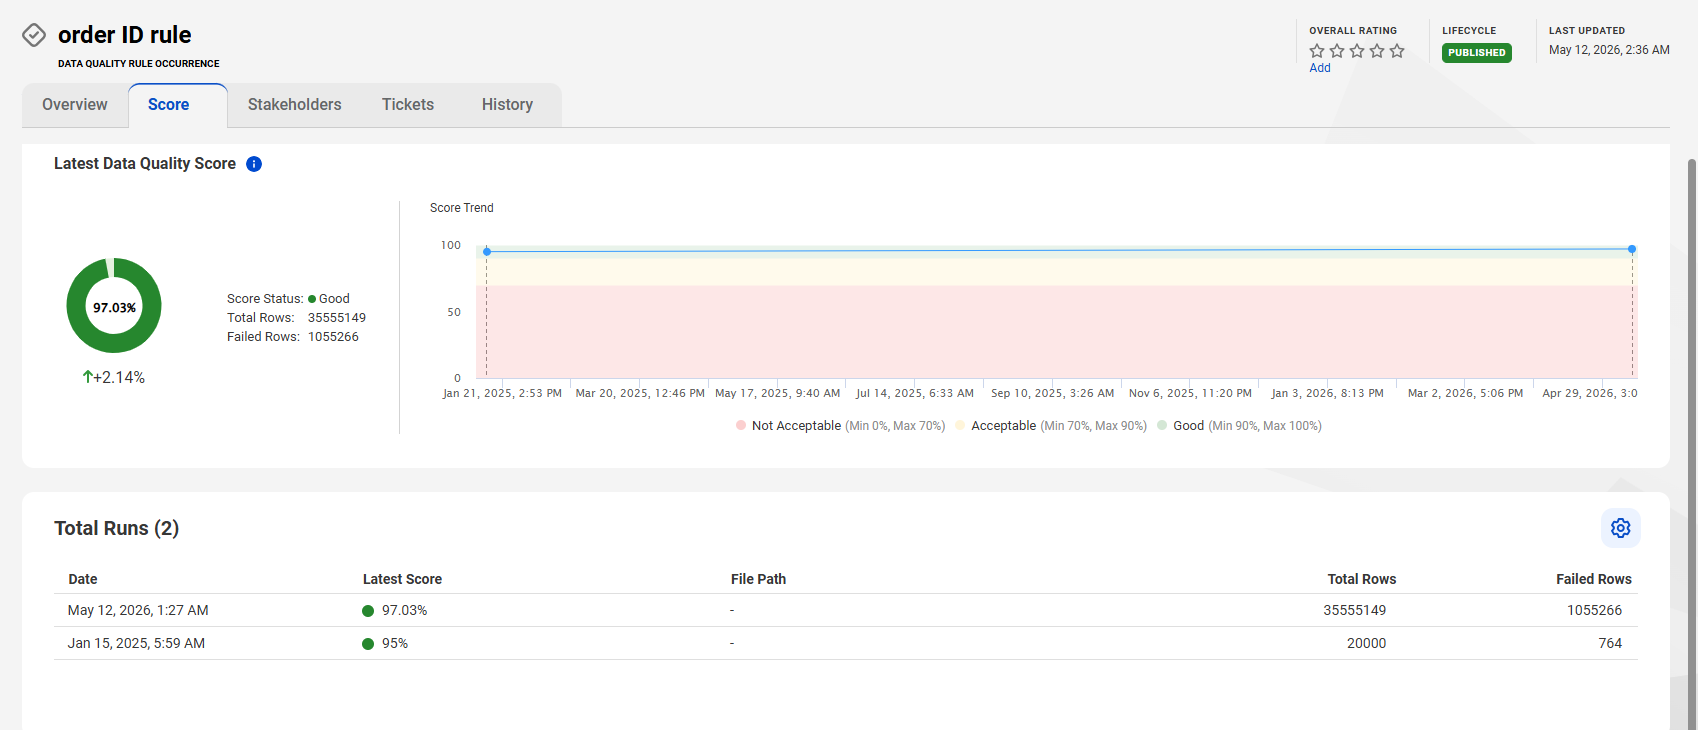1698x730 pixels.
Task: Toggle the Acceptable legend series
Action: tap(1051, 426)
